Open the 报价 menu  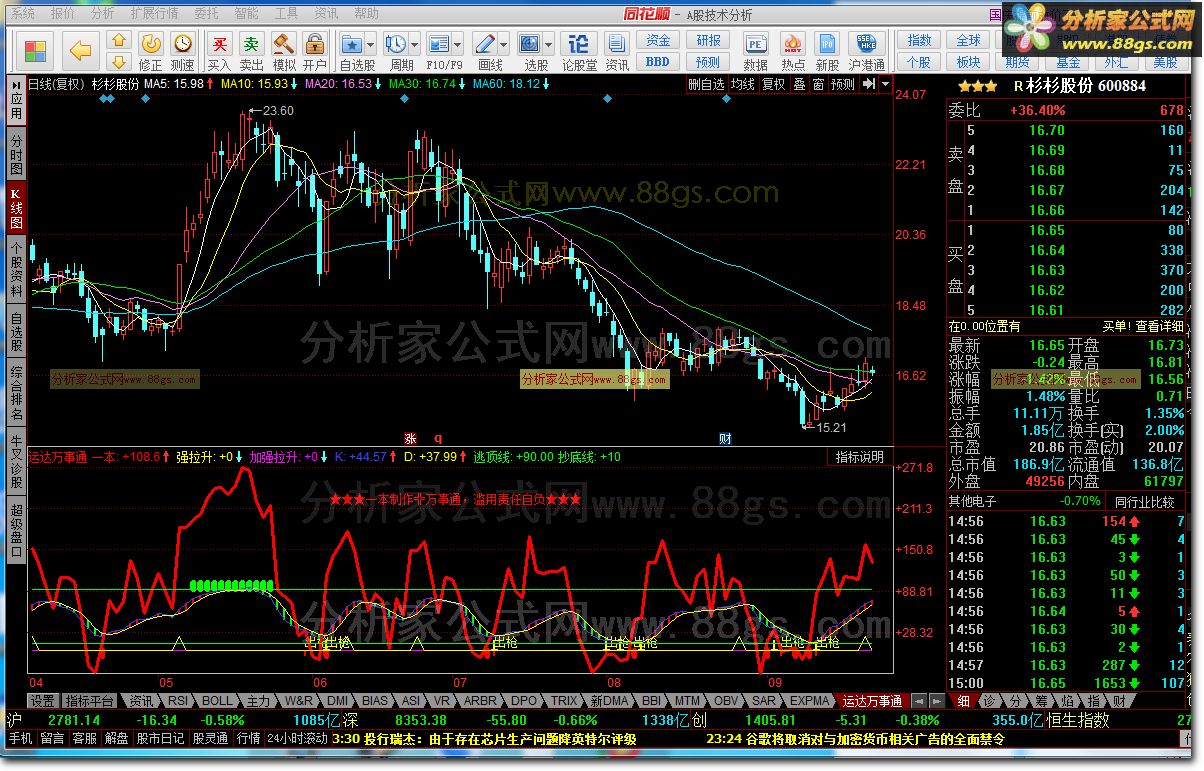[x=62, y=14]
